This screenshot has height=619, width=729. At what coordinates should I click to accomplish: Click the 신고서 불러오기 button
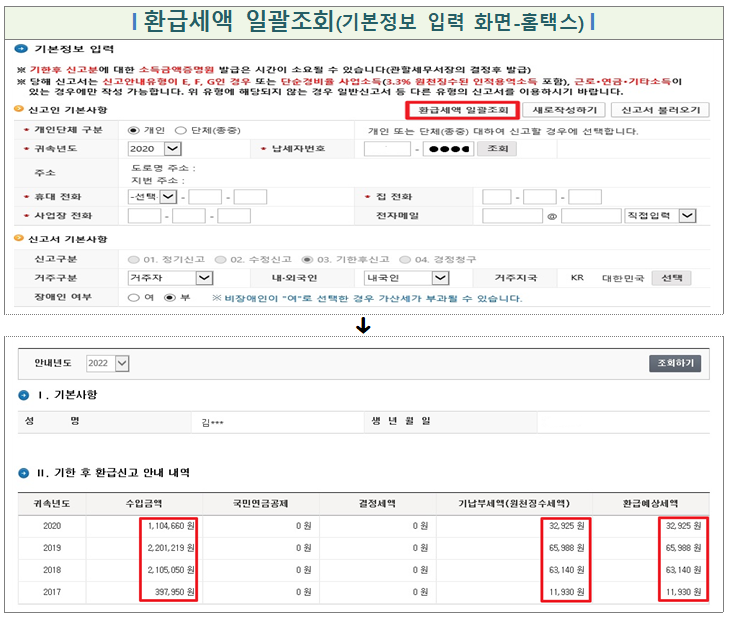660,110
